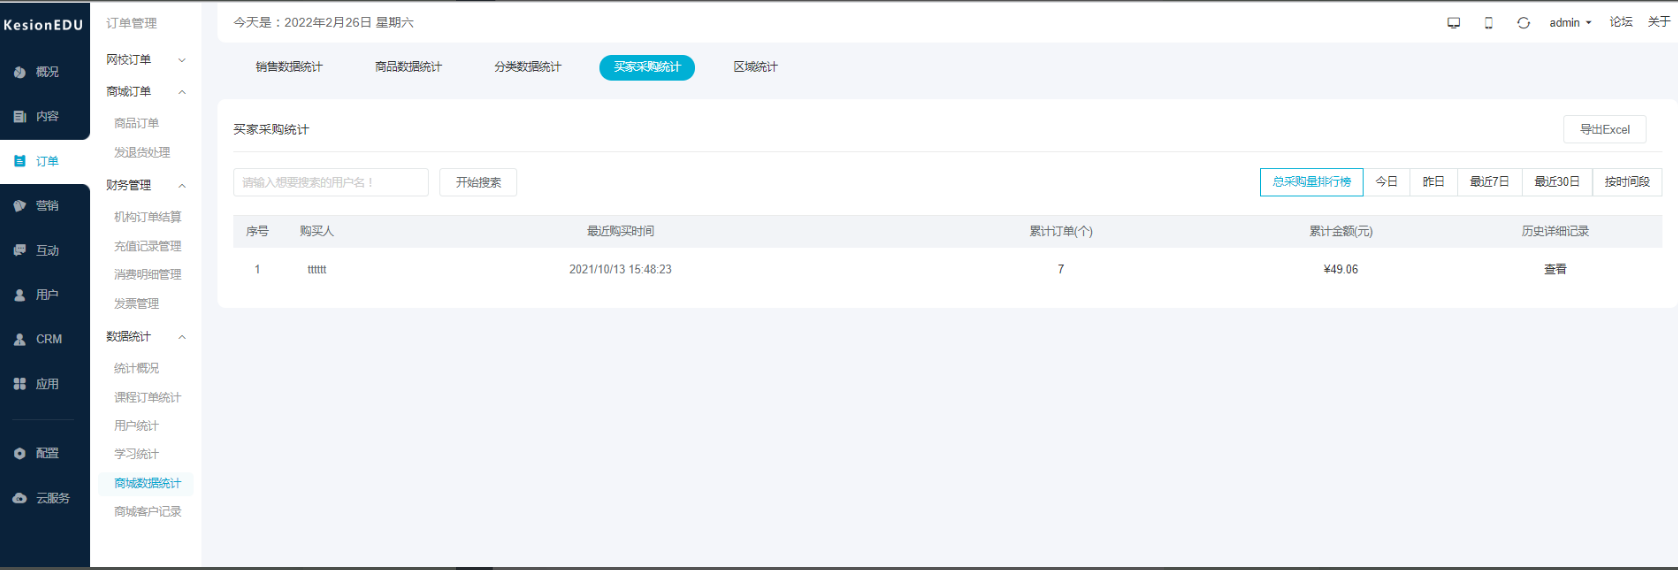
Task: Select the 订单 orders sidebar icon
Action: pos(20,161)
